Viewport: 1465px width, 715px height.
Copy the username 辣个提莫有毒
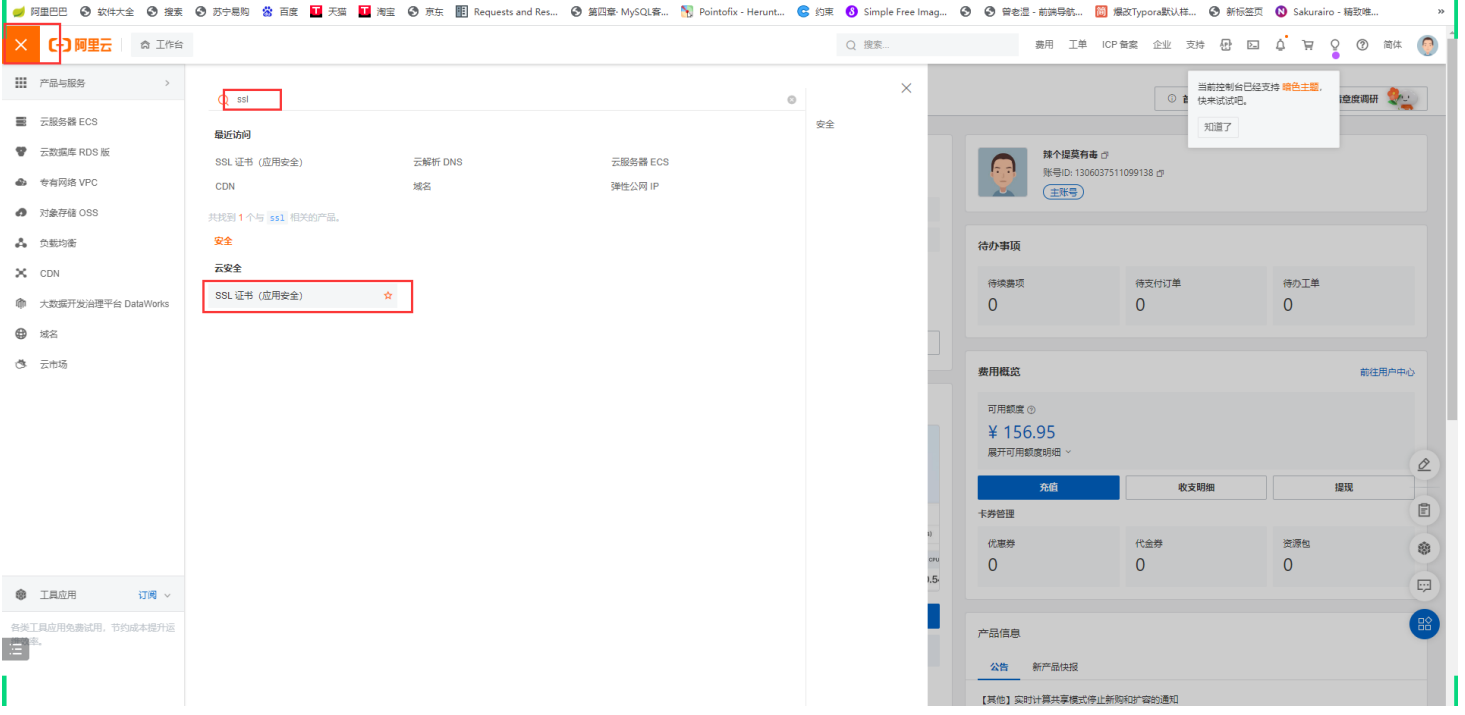[x=1105, y=156]
